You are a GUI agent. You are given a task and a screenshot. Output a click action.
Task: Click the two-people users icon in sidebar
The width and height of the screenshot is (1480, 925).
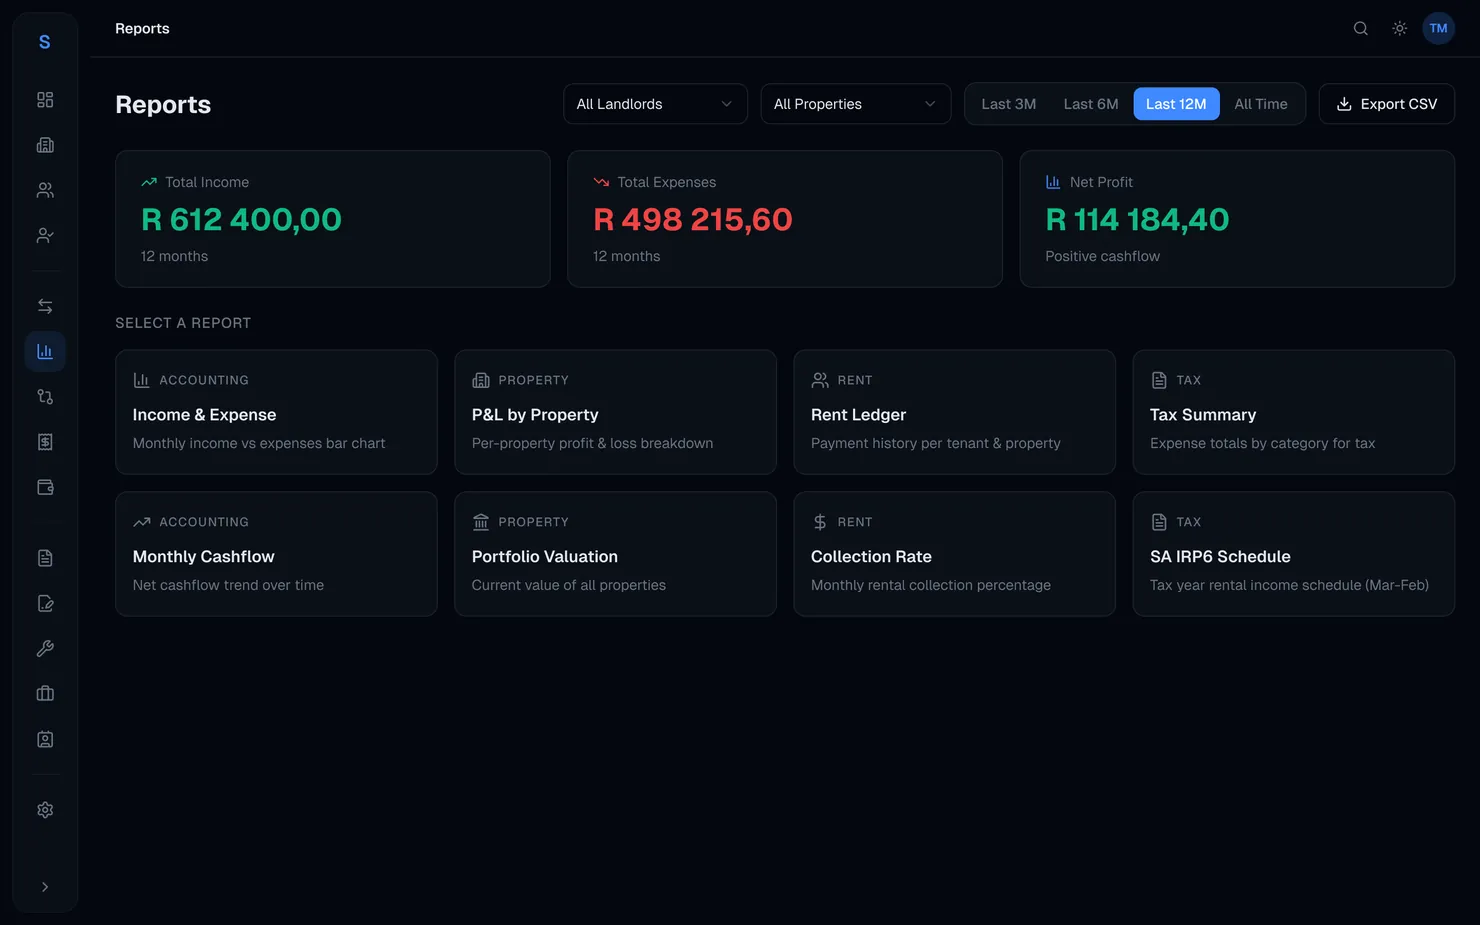pos(45,190)
